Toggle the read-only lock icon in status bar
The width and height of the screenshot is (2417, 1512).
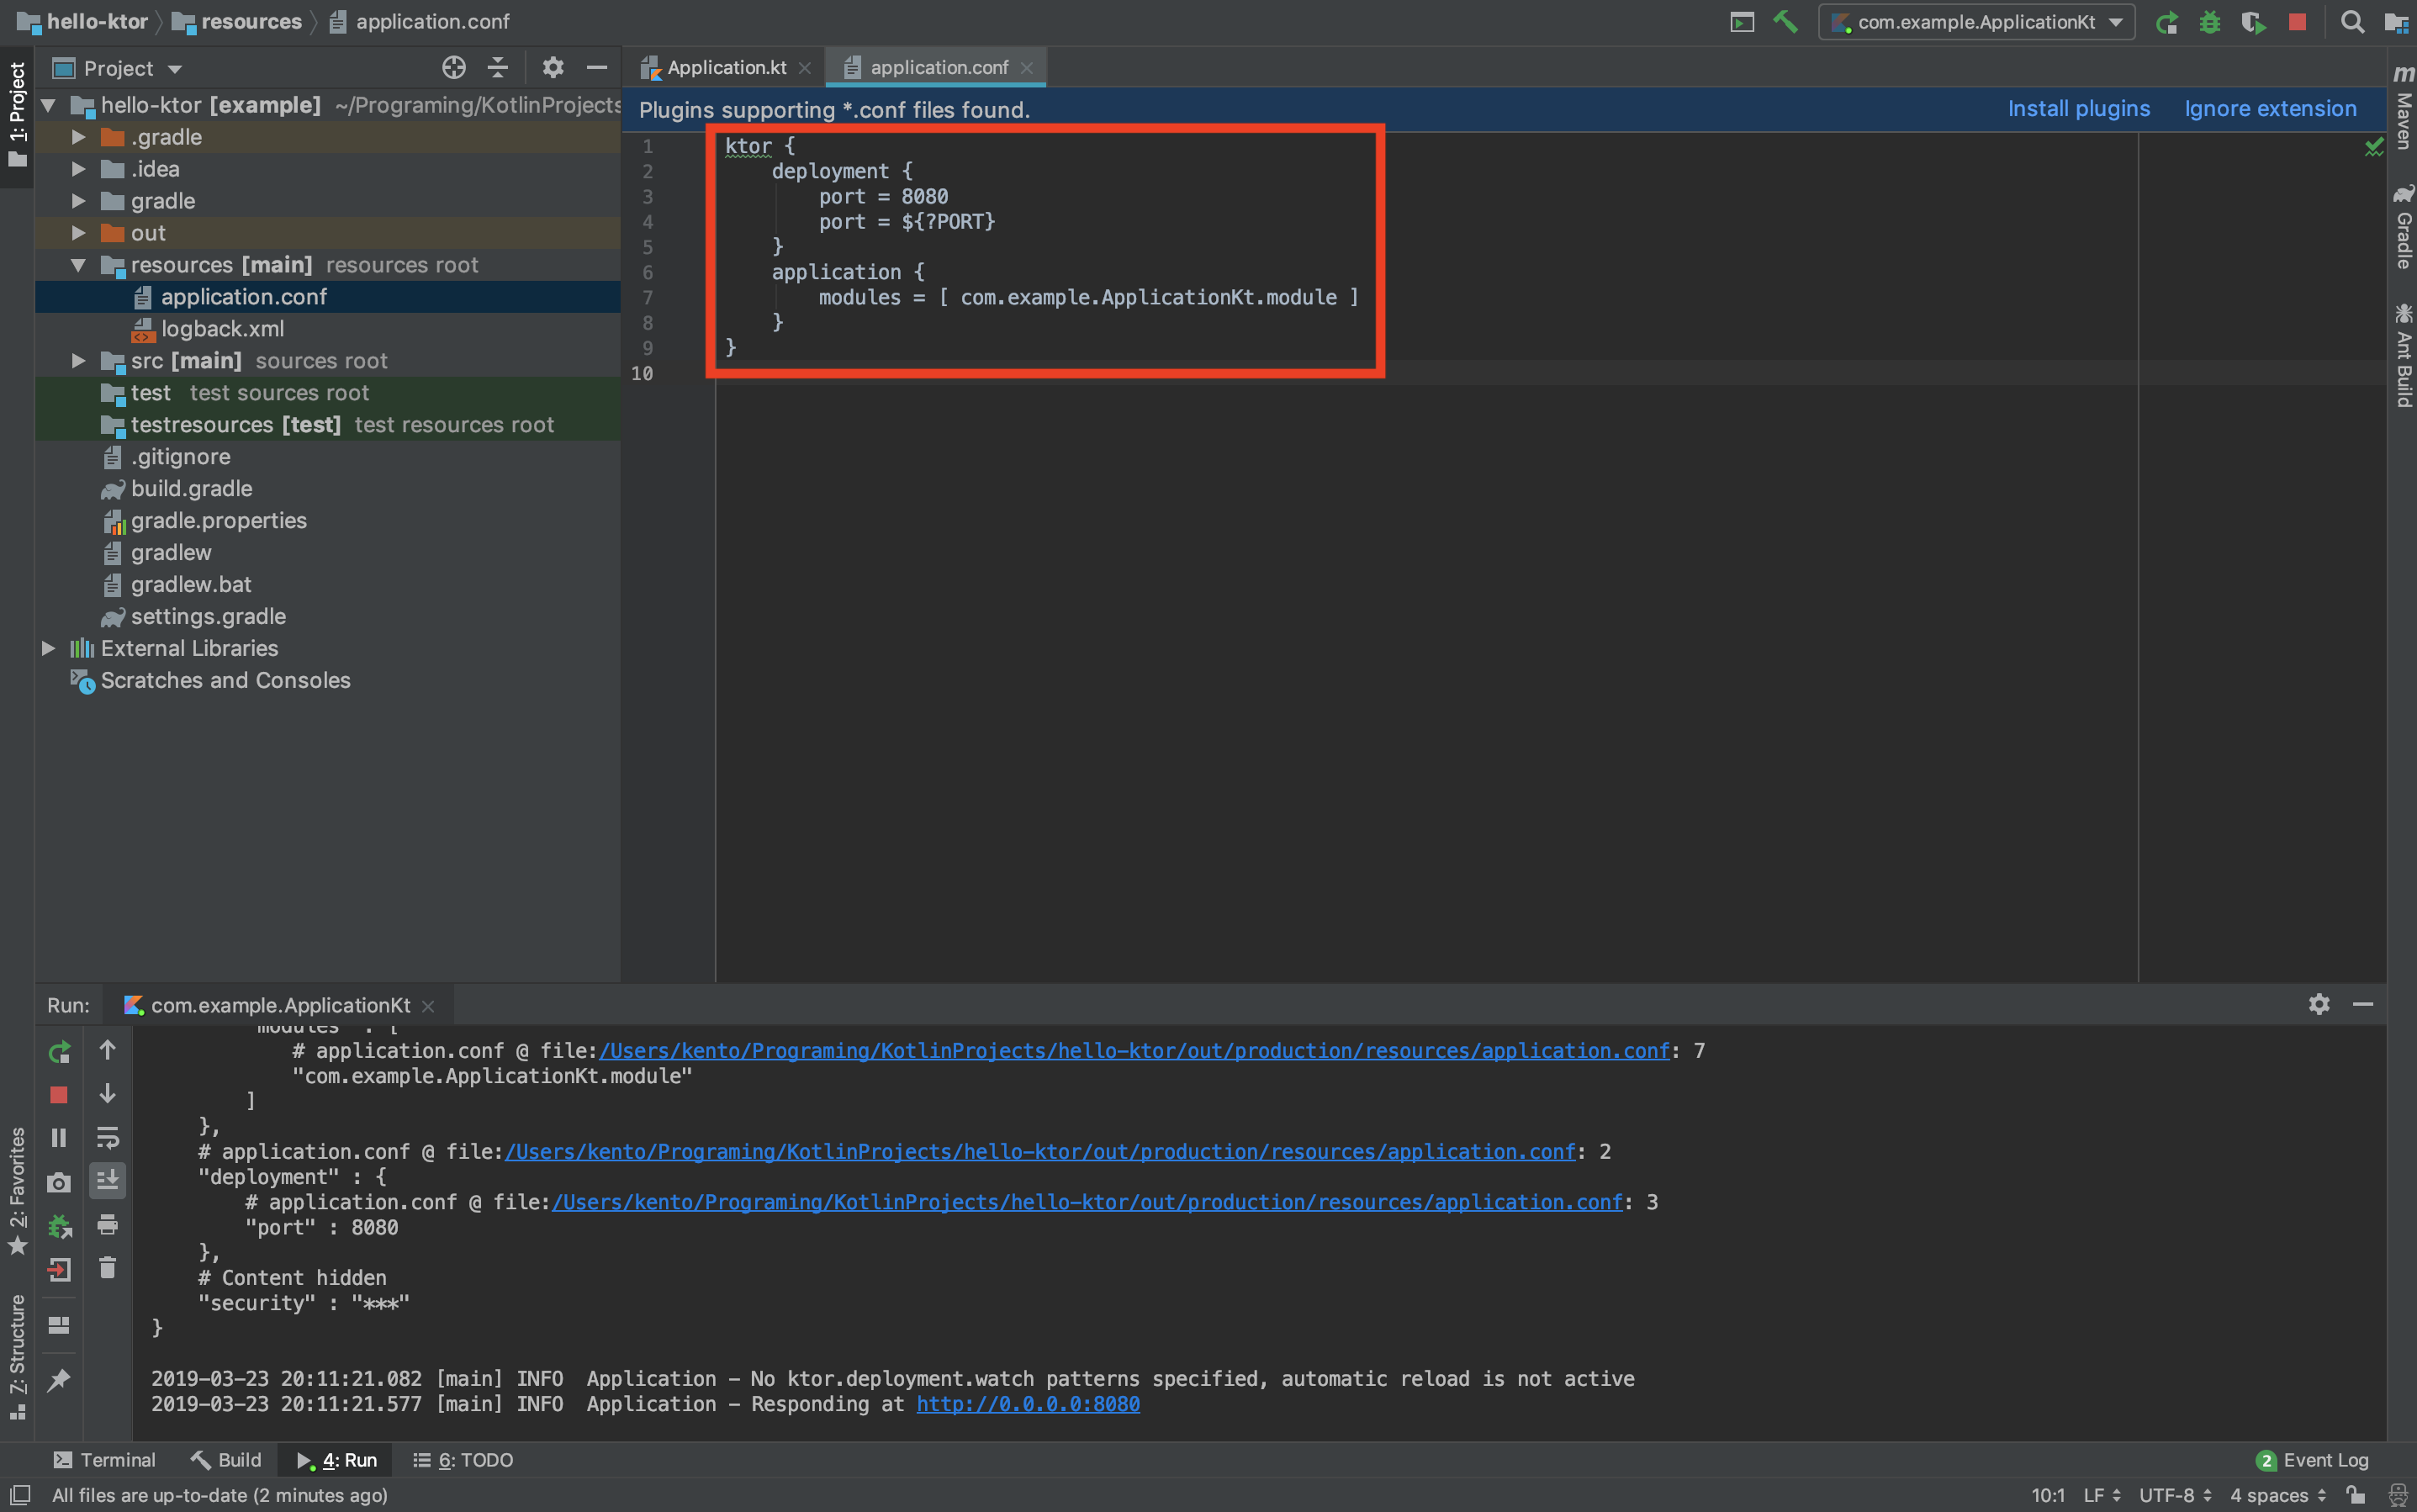pos(2356,1495)
